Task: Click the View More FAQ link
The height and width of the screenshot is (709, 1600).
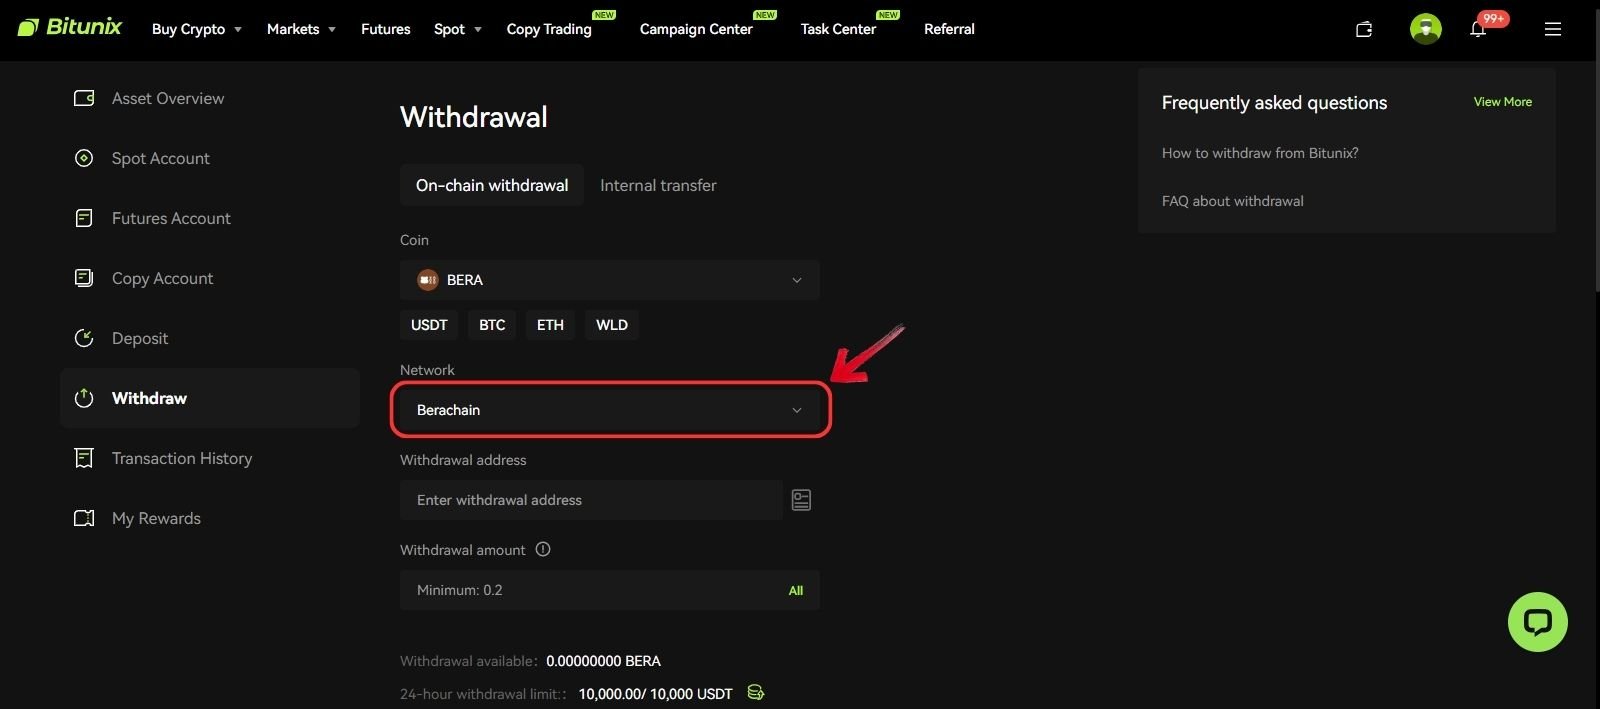Action: click(1502, 102)
